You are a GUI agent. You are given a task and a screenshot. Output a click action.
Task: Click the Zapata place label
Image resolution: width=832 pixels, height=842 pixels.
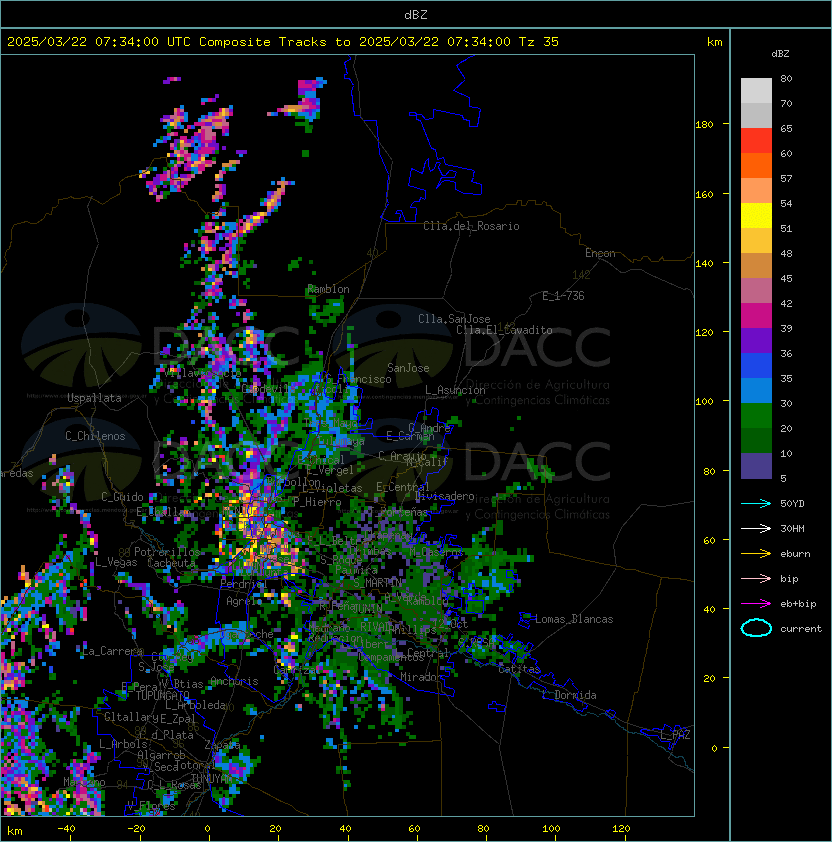click(222, 745)
